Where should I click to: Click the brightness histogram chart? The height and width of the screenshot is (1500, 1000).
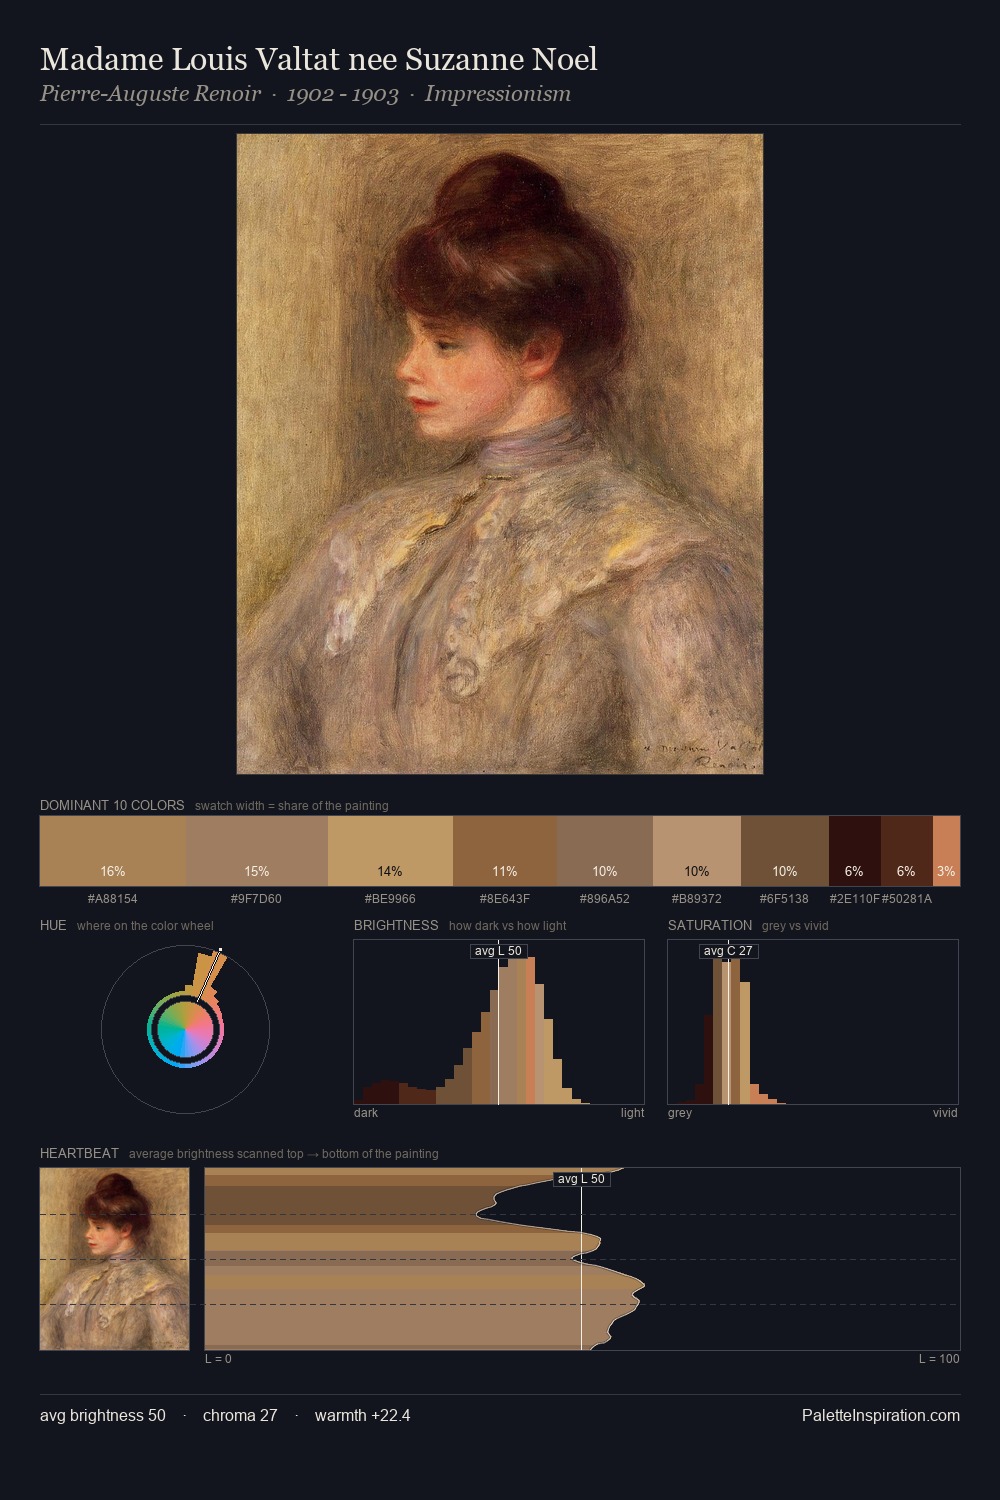point(499,1022)
